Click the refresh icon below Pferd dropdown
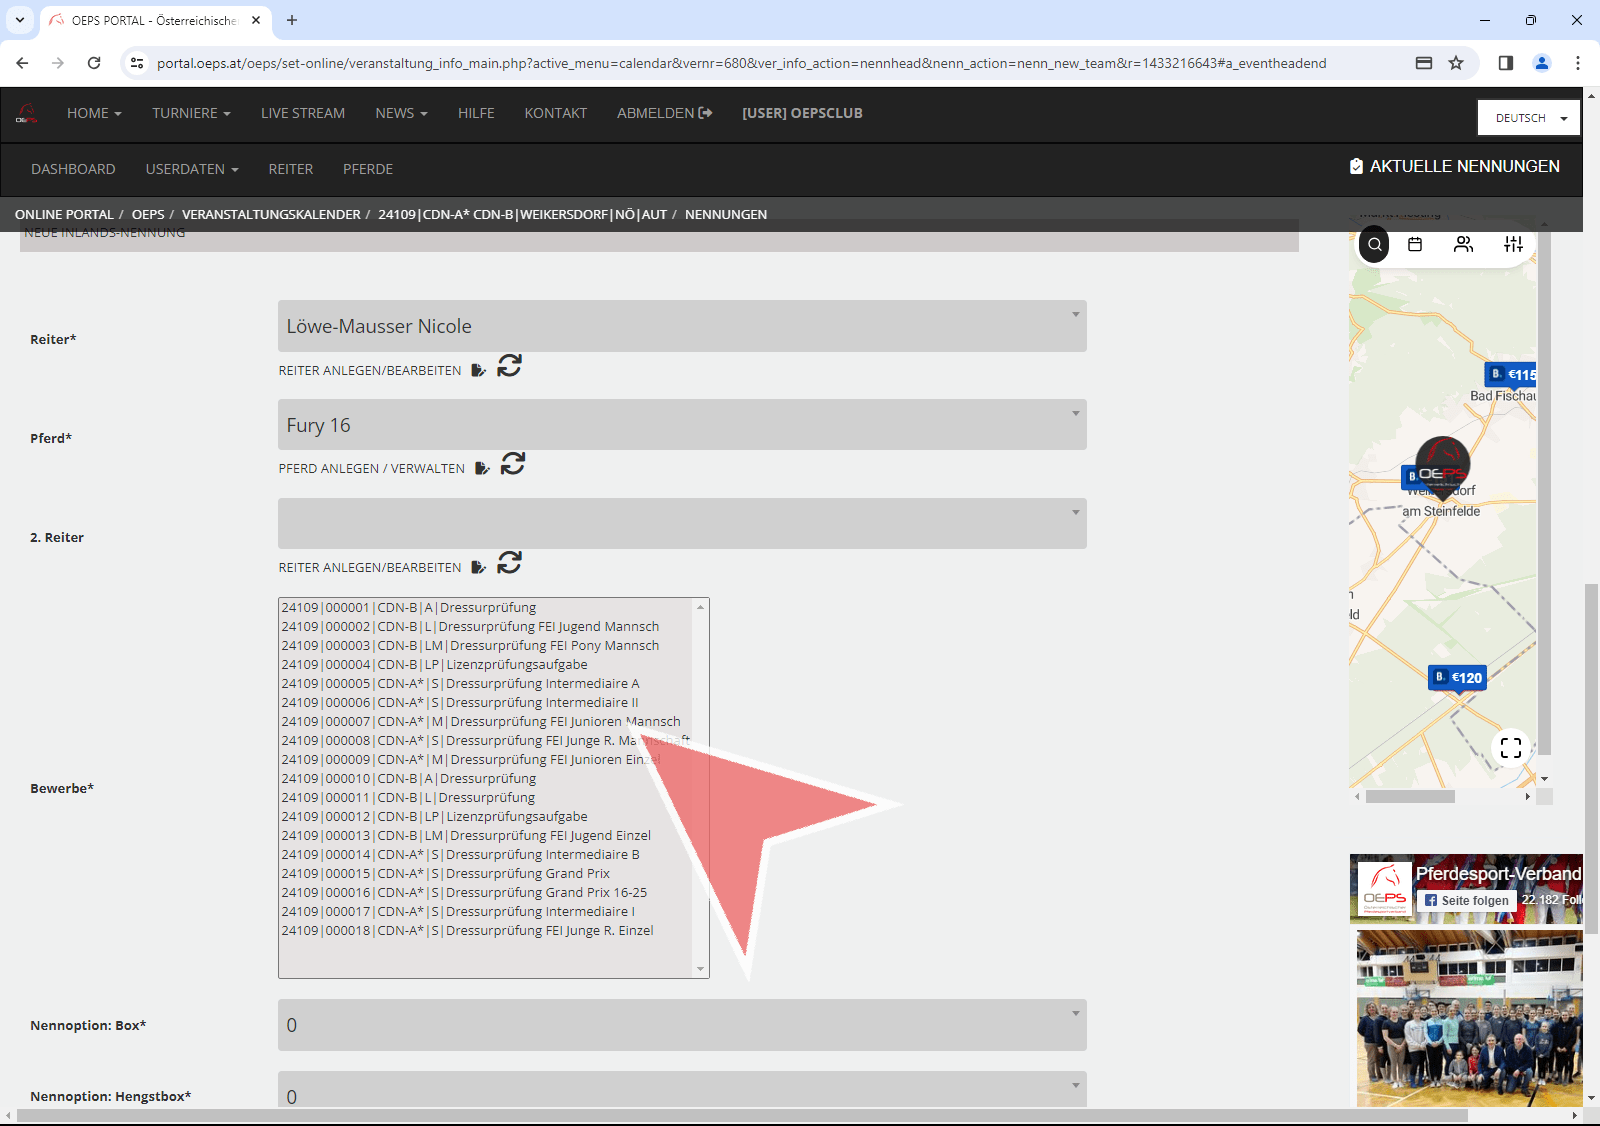The width and height of the screenshot is (1600, 1126). click(x=512, y=464)
